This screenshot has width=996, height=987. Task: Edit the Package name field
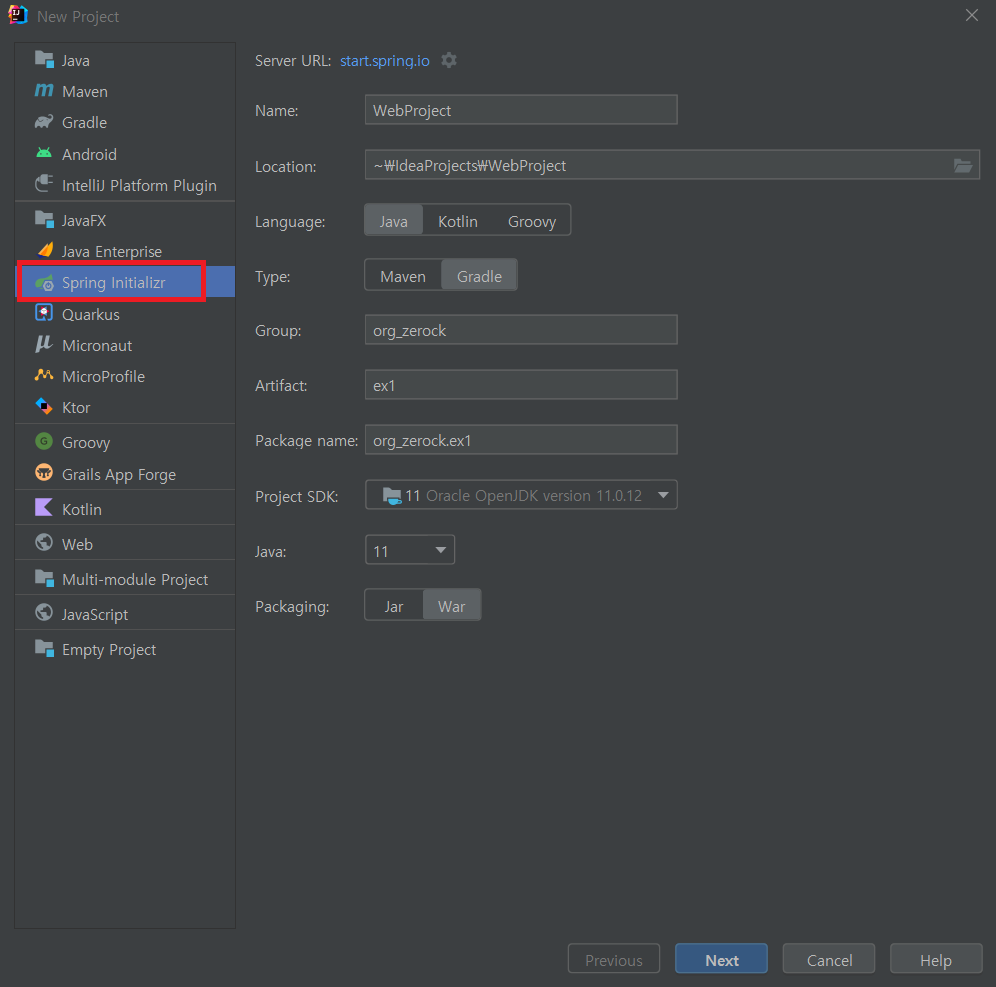(x=521, y=440)
